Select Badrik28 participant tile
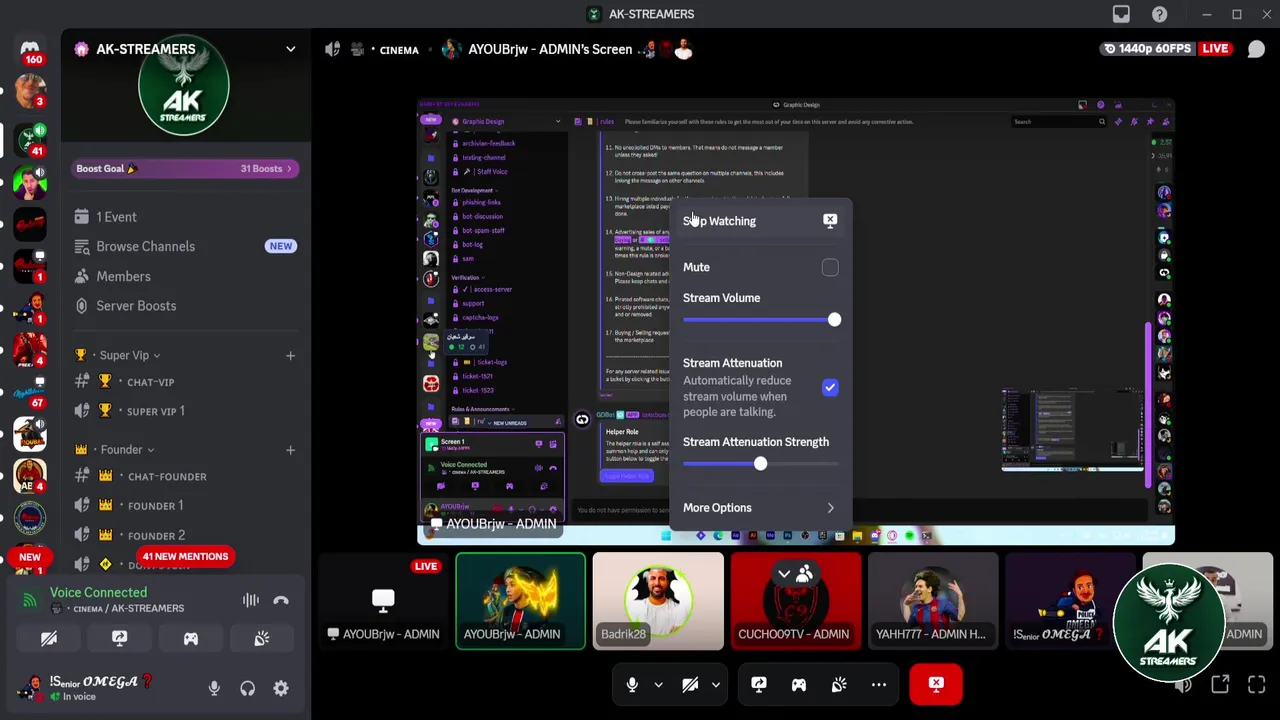The width and height of the screenshot is (1280, 720). (658, 602)
